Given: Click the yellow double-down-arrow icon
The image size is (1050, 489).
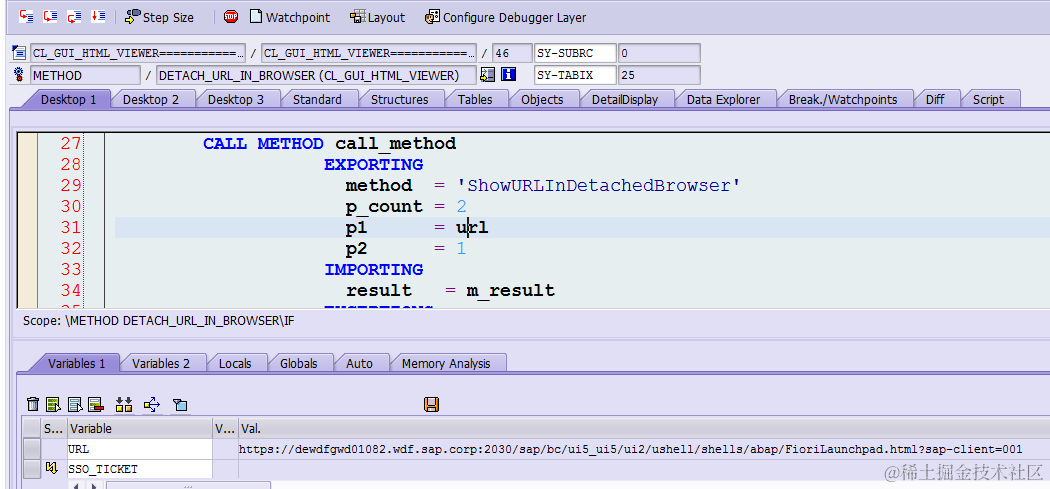Looking at the screenshot, I should pyautogui.click(x=124, y=404).
